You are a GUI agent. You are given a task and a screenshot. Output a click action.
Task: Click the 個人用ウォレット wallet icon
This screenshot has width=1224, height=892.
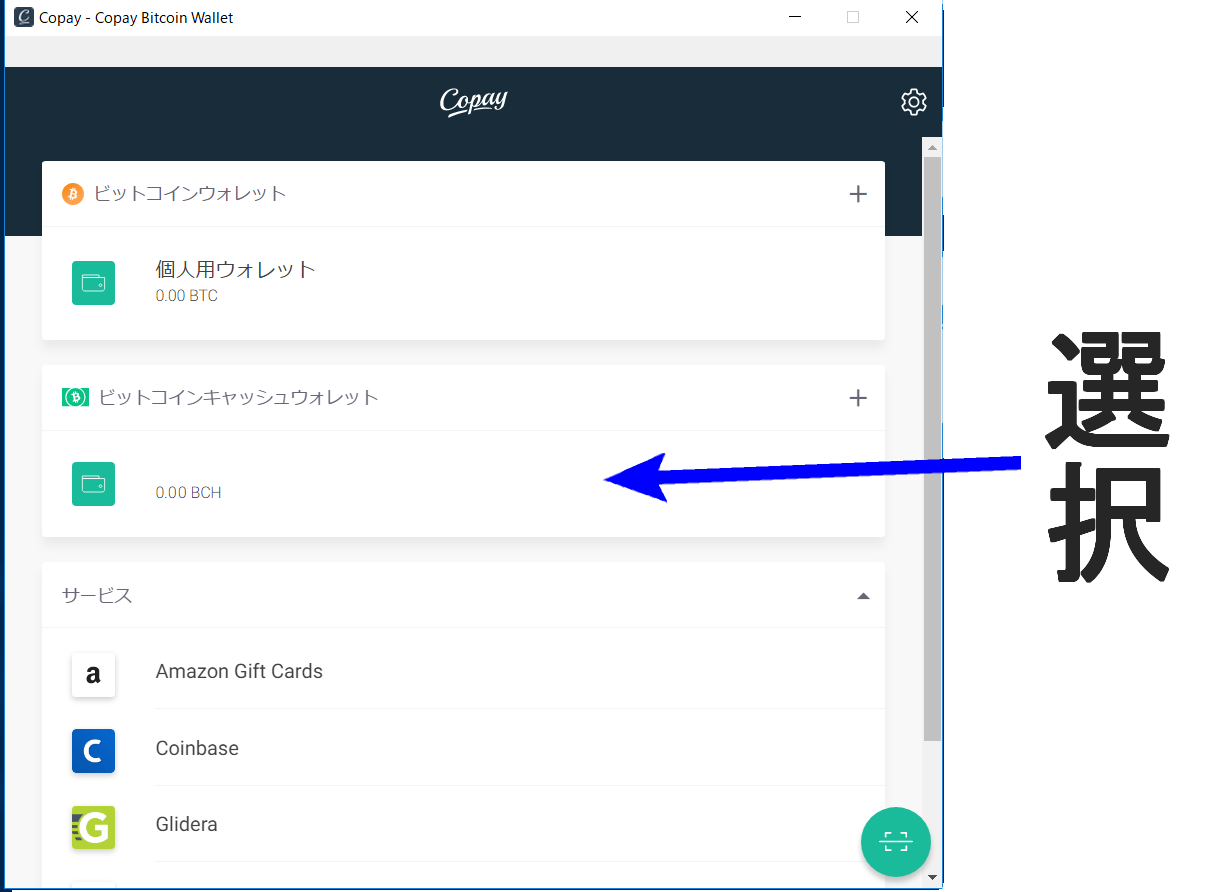(x=93, y=283)
